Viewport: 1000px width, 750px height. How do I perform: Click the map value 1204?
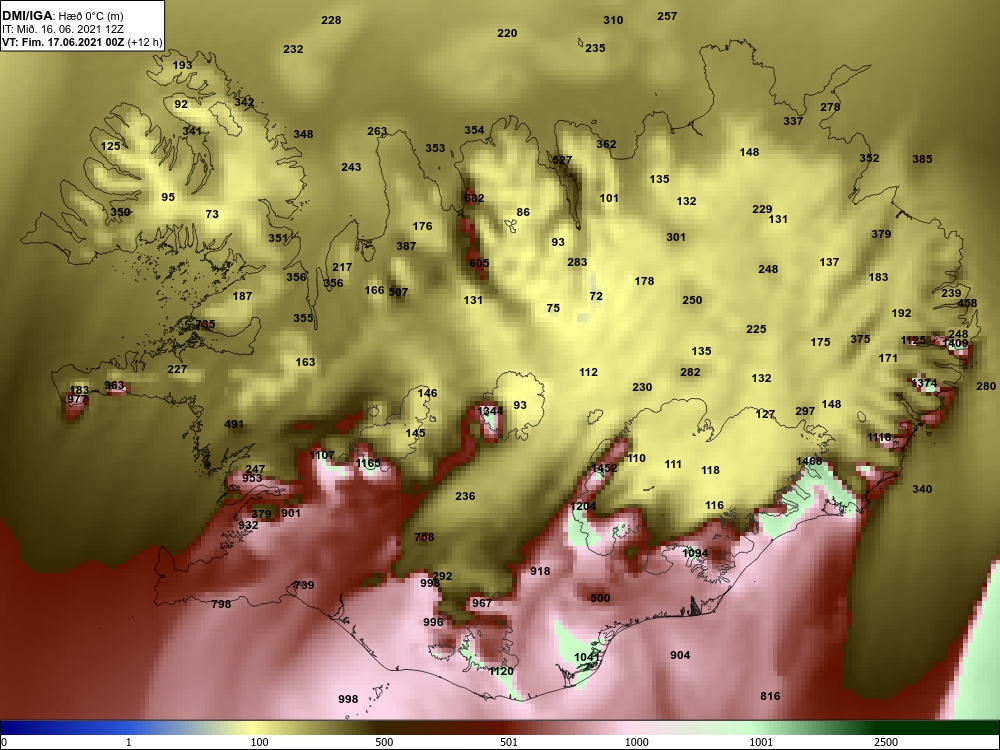click(583, 506)
